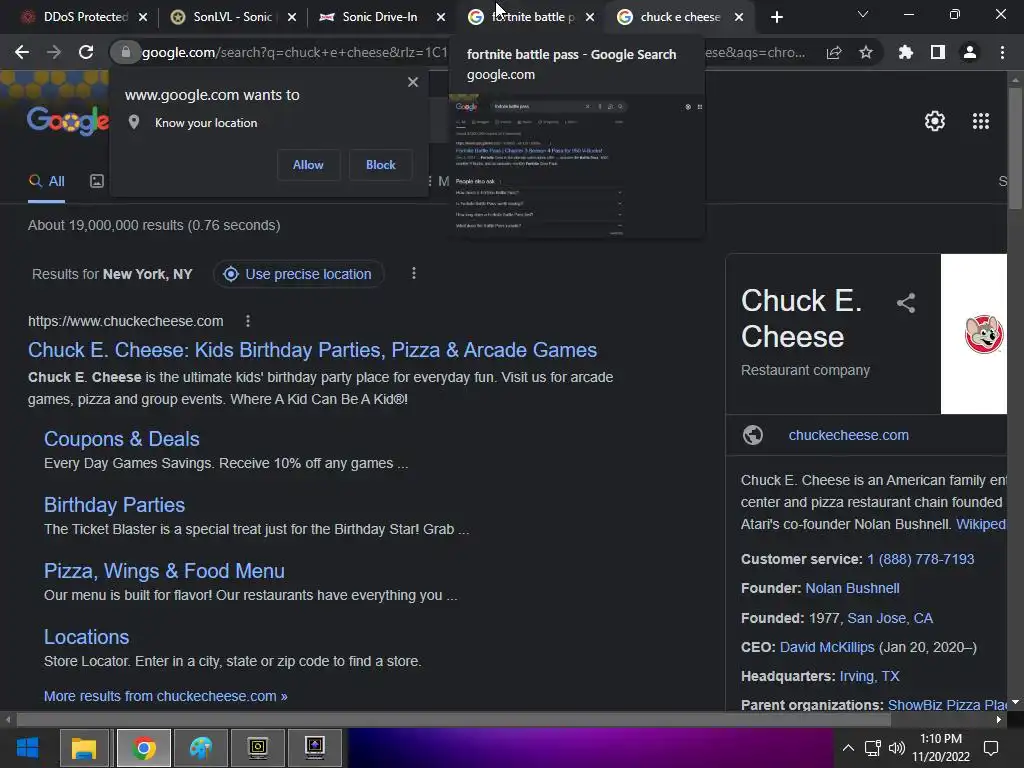Screen dimensions: 1024x768
Task: Open network icon in system tray
Action: pos(872,748)
